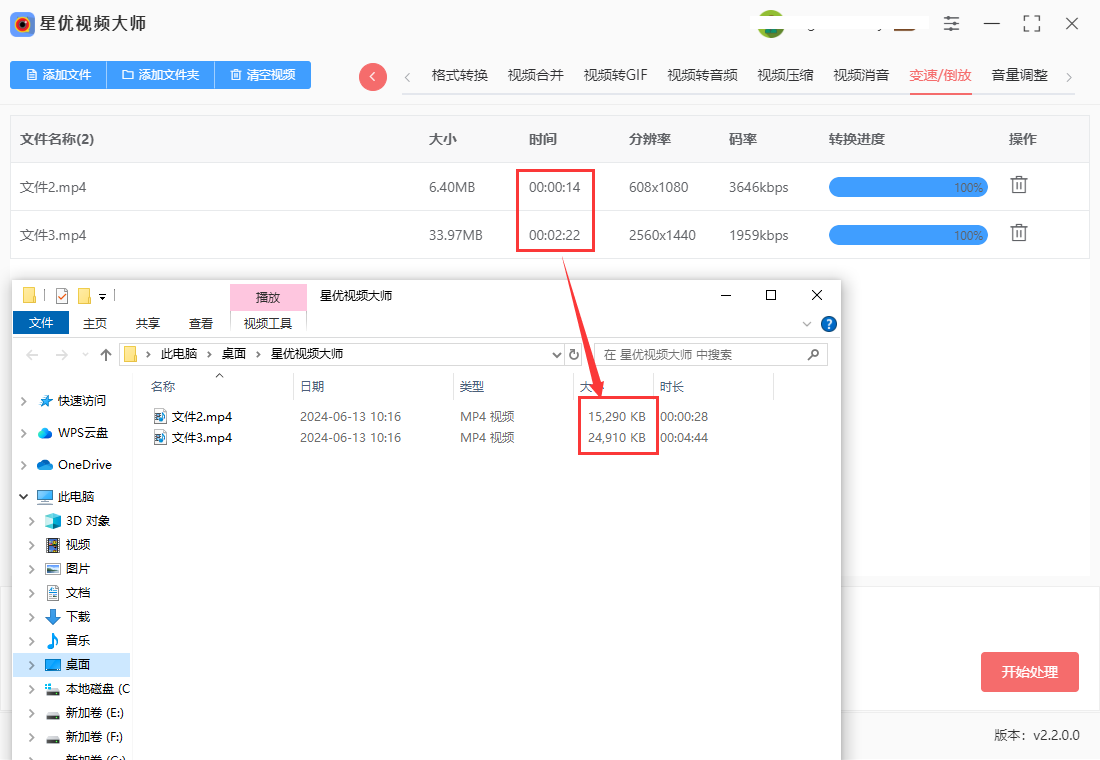Click the 快速访问 star icon
The image size is (1100, 760).
pyautogui.click(x=46, y=401)
